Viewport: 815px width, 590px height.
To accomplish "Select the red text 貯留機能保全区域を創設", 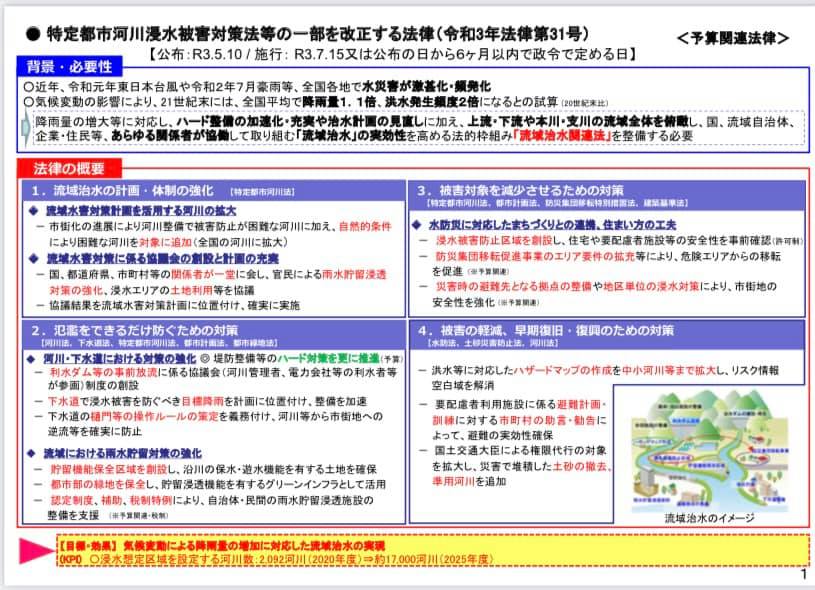I will (x=108, y=469).
